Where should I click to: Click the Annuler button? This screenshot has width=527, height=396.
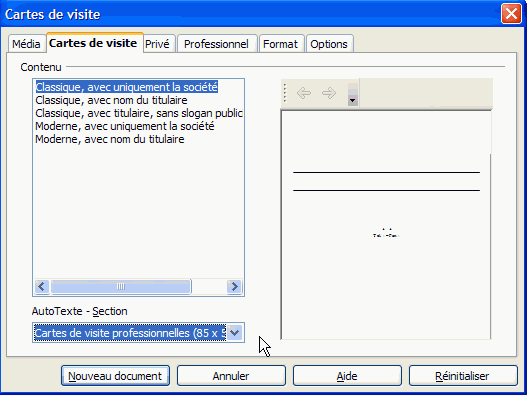click(231, 376)
